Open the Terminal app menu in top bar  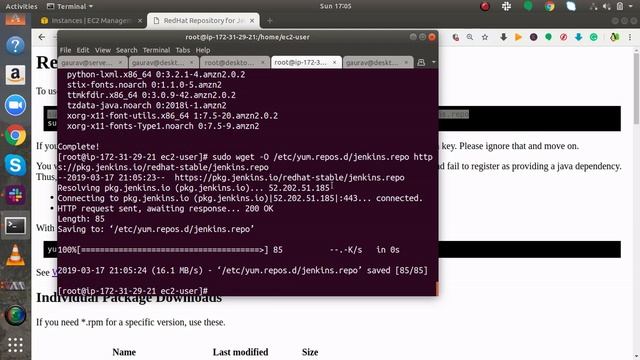point(70,7)
